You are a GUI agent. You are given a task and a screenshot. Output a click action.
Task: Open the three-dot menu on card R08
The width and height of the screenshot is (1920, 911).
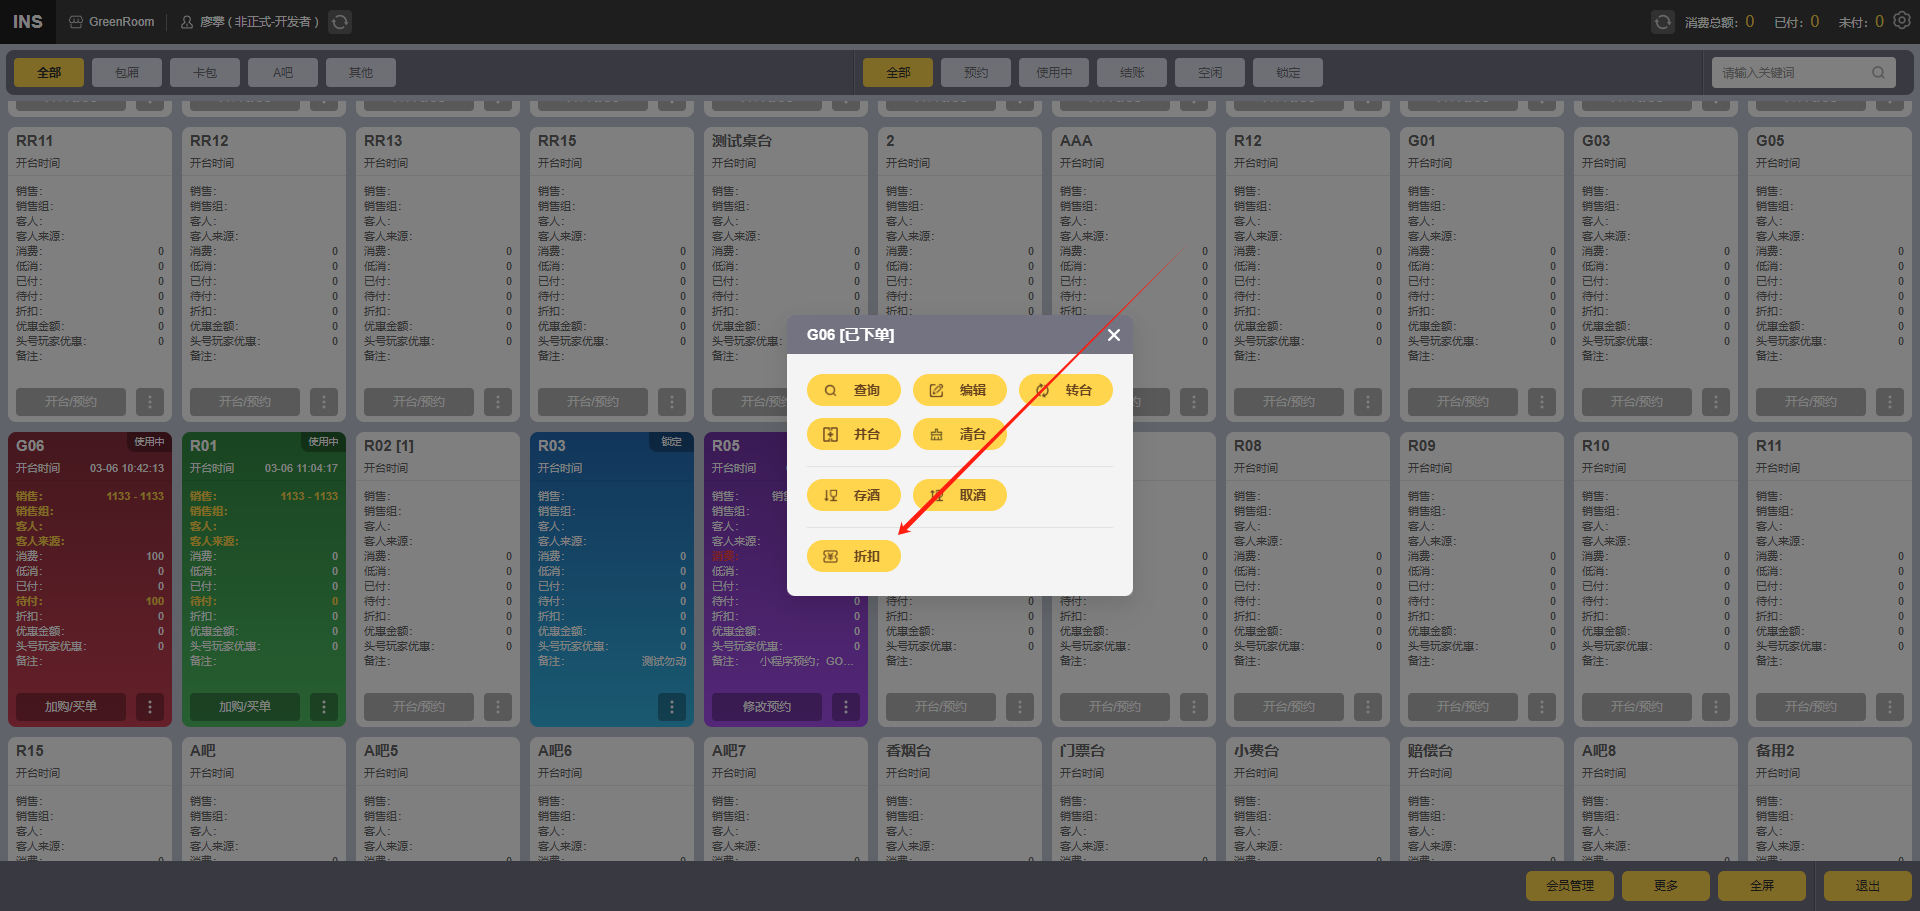tap(1368, 707)
